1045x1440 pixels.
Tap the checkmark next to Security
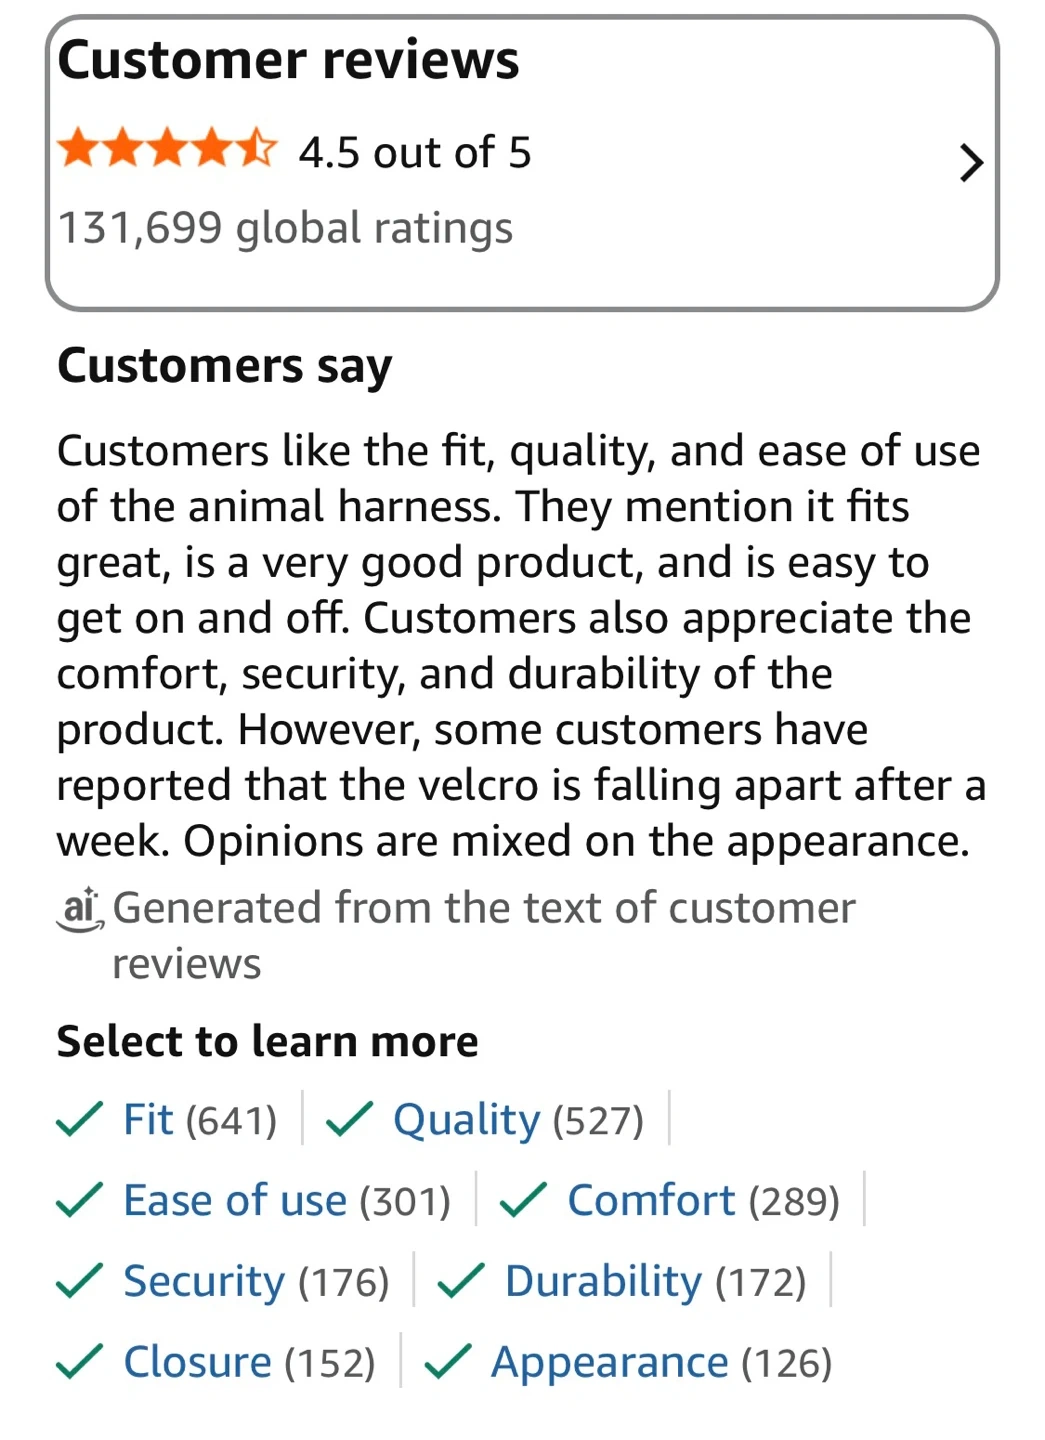tap(79, 1282)
